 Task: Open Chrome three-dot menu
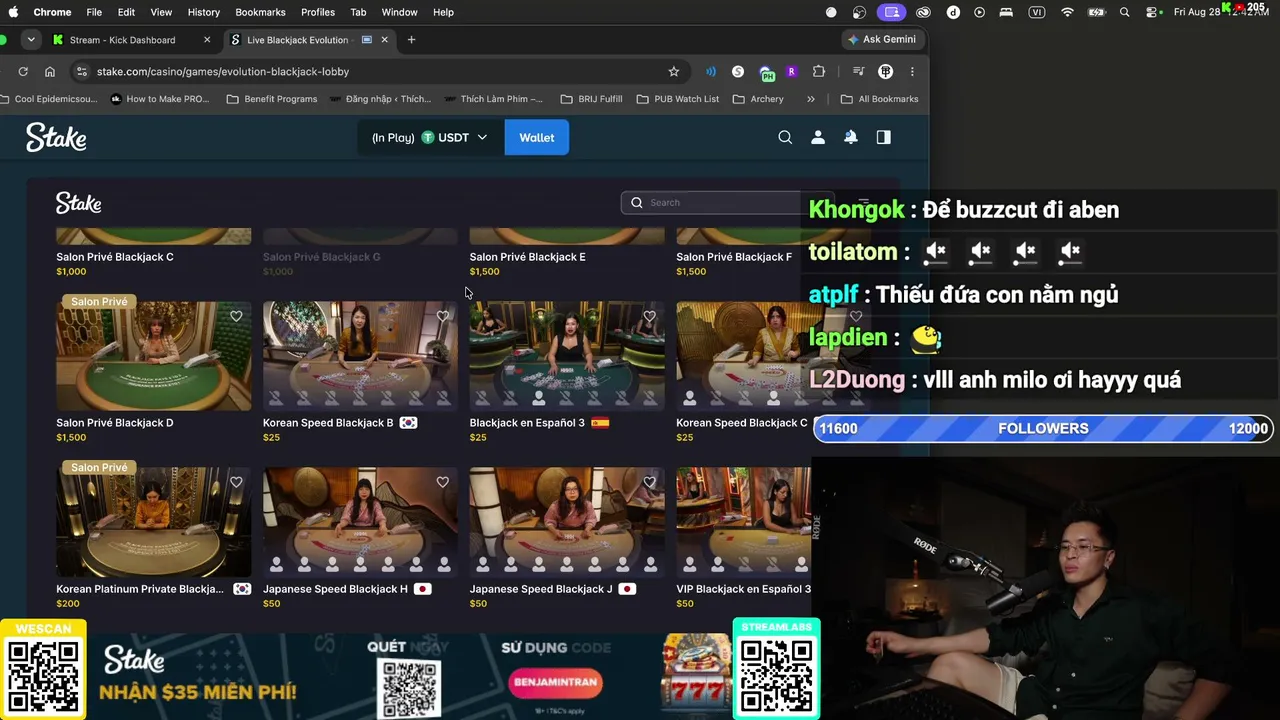pyautogui.click(x=912, y=72)
